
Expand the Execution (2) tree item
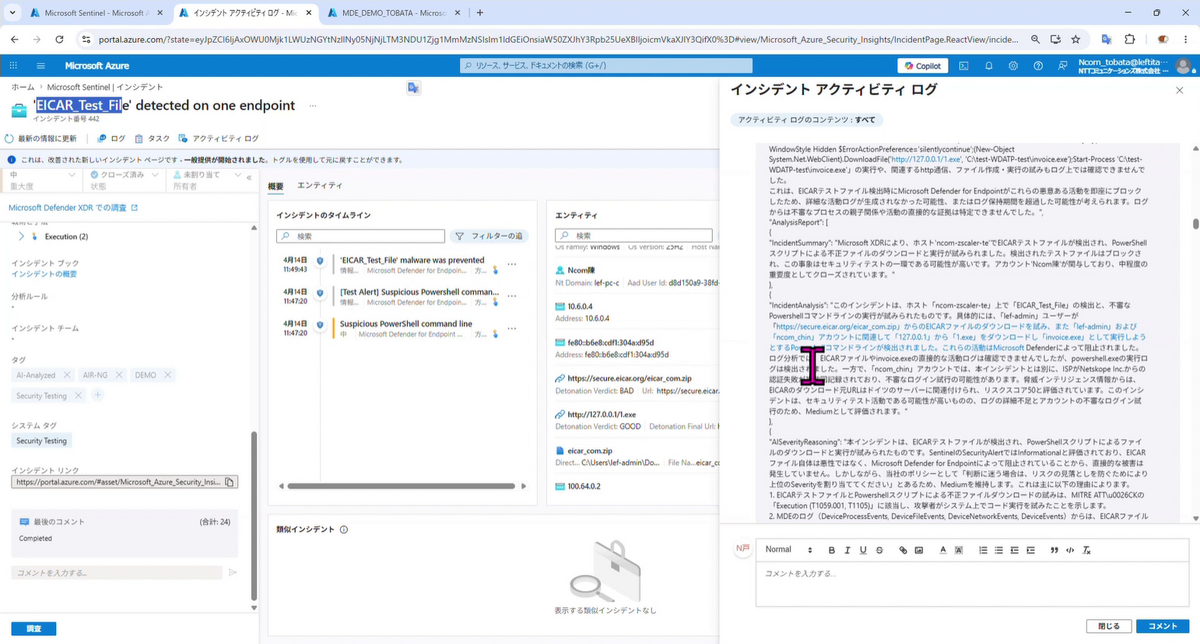click(x=22, y=237)
